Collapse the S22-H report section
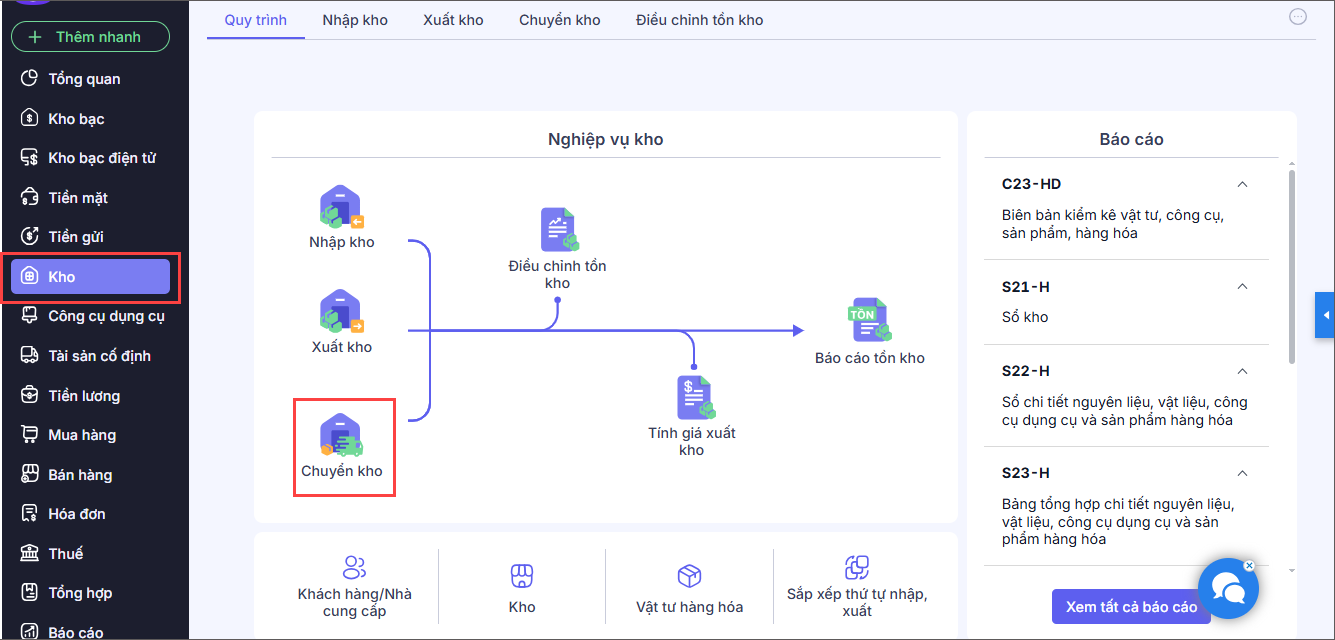 [1242, 371]
